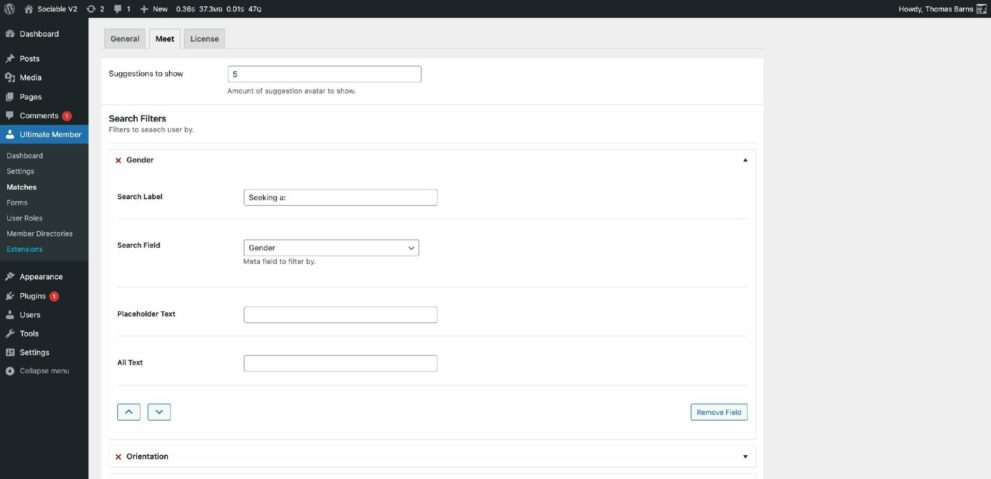Click the user avatar in admin bar

click(x=981, y=9)
